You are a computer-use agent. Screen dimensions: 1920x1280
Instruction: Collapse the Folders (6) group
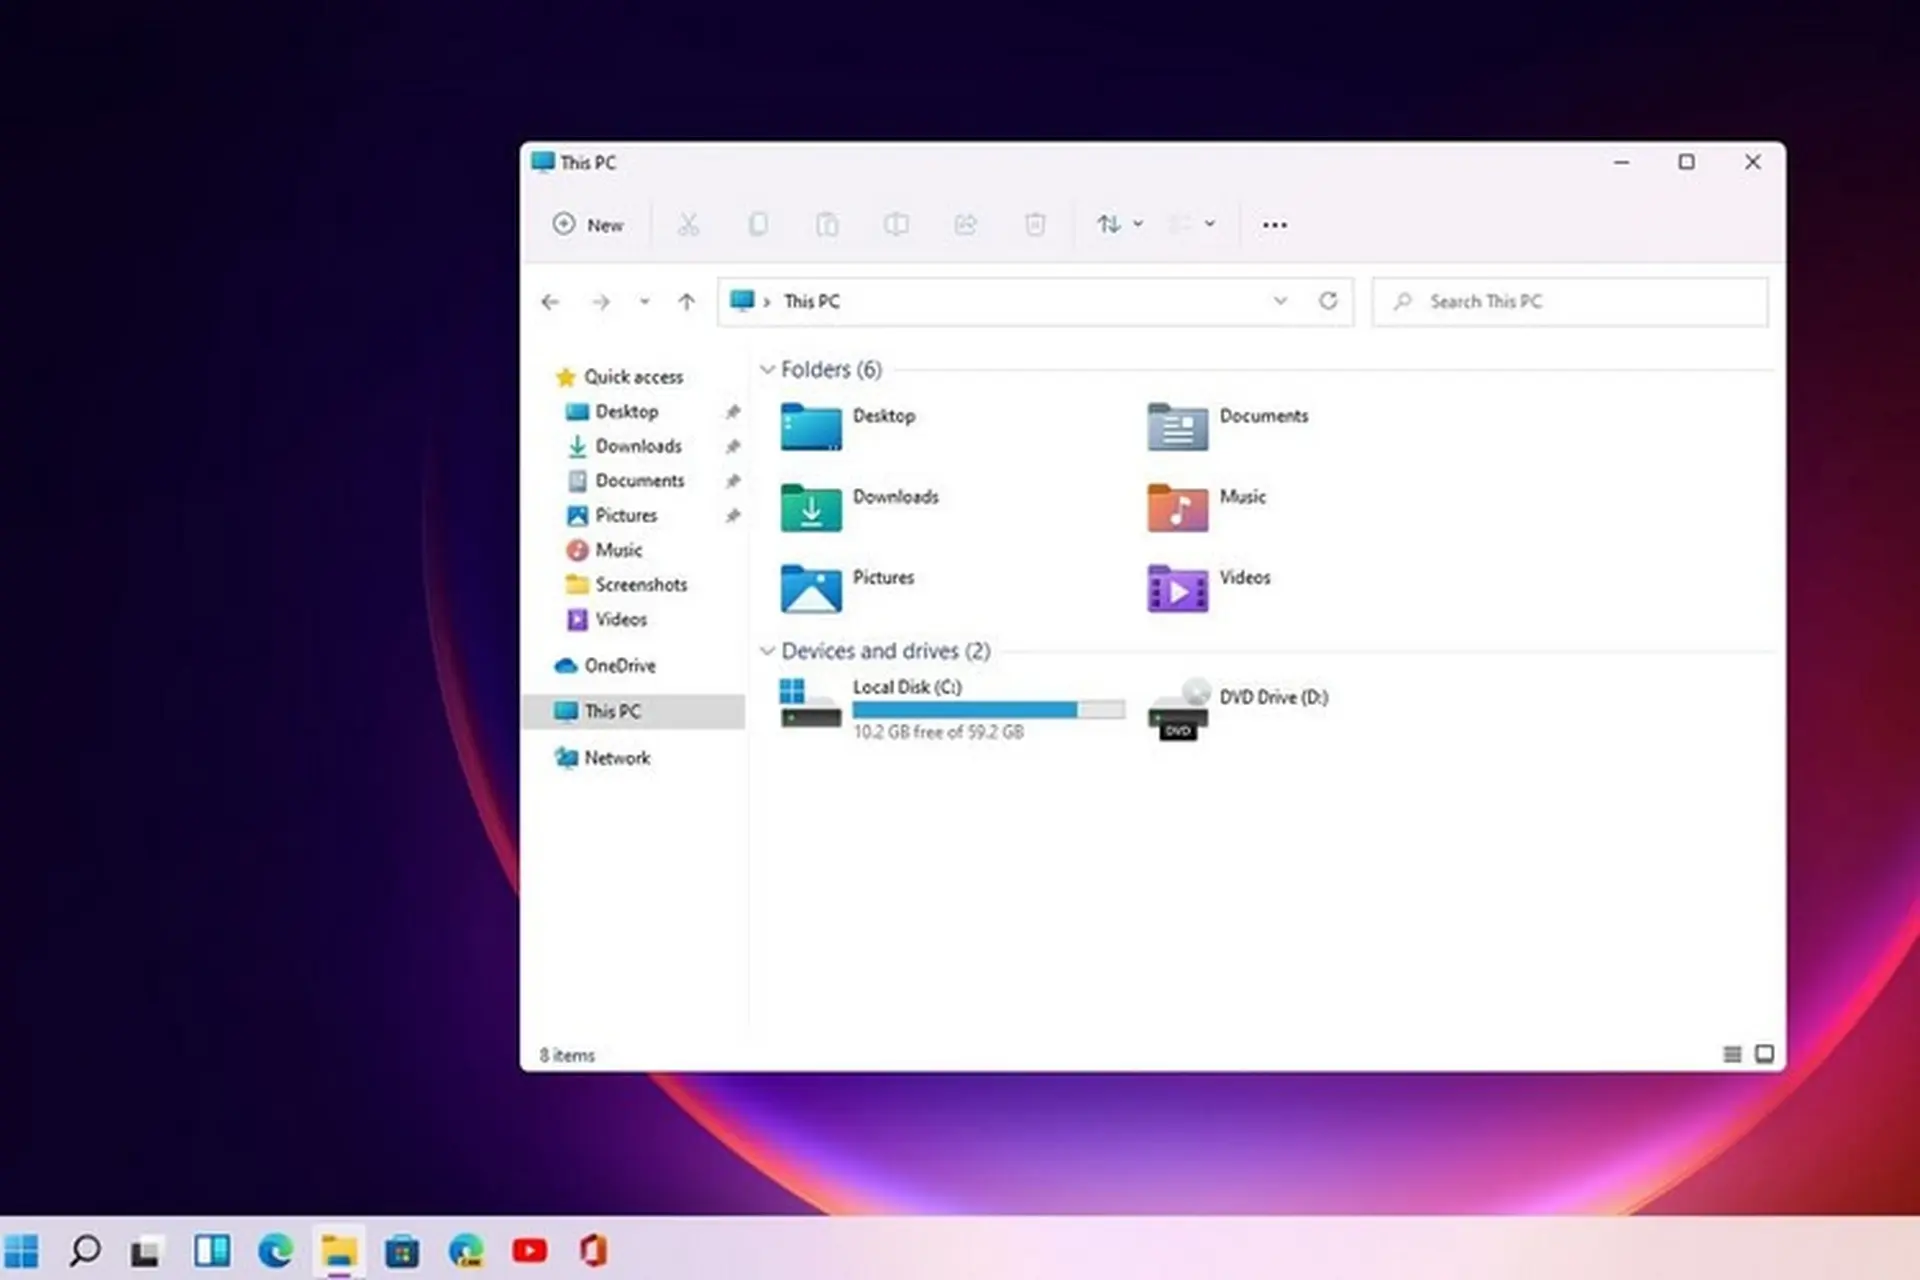click(x=767, y=370)
